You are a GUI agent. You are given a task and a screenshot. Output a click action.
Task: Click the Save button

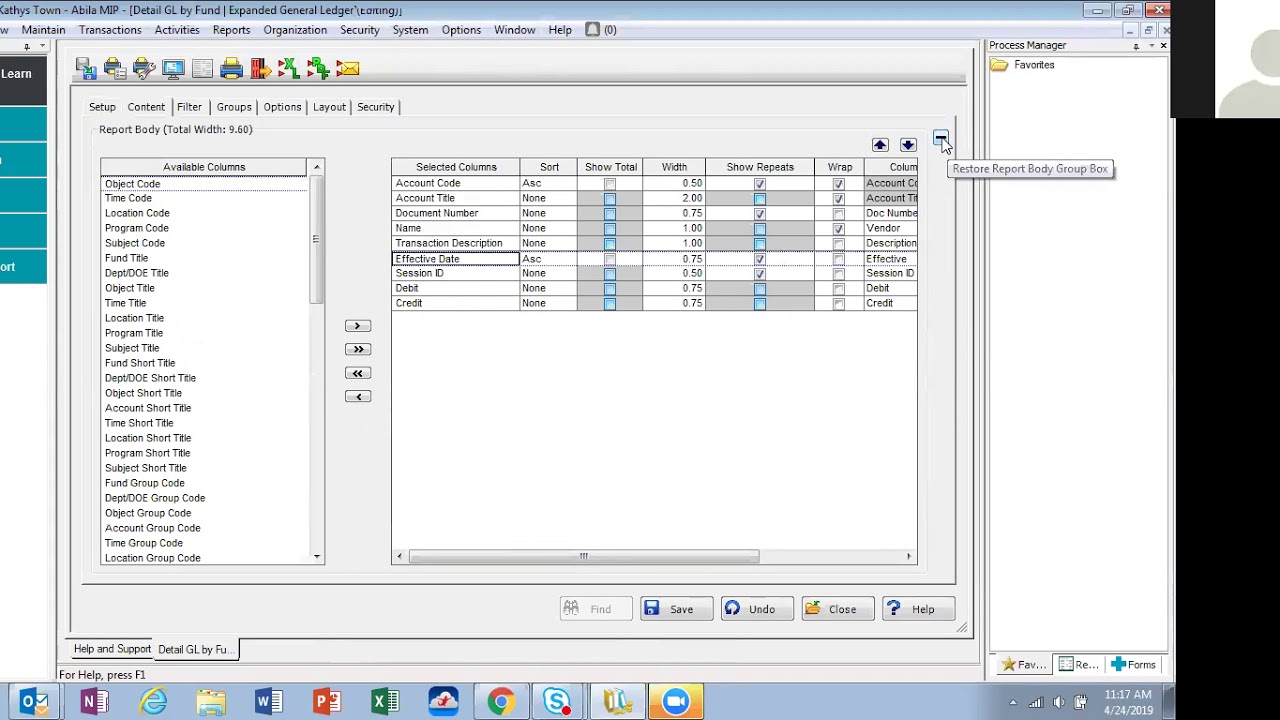(676, 609)
